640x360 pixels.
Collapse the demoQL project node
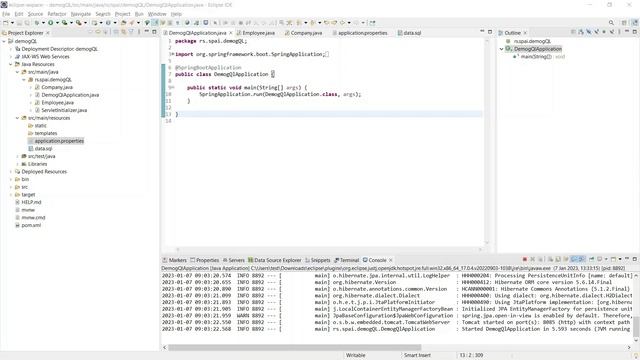4,41
